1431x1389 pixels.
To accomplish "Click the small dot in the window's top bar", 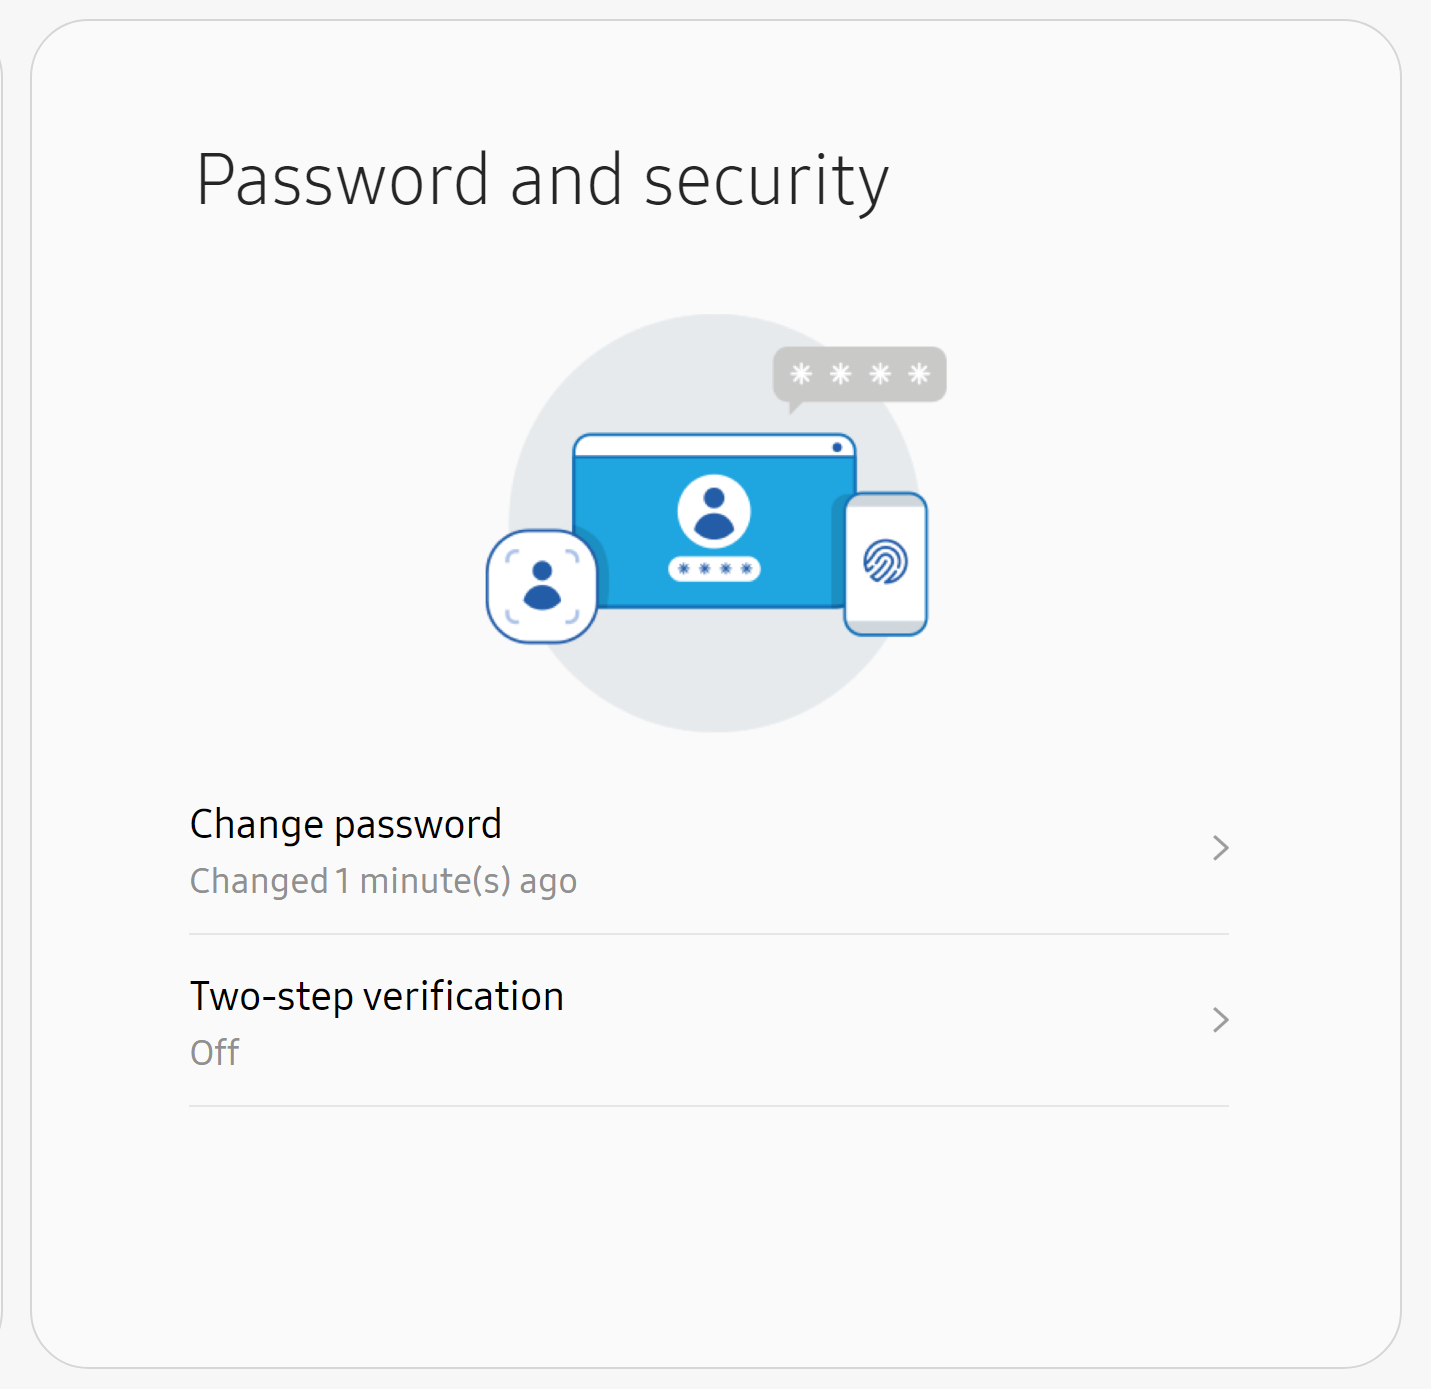I will 837,447.
